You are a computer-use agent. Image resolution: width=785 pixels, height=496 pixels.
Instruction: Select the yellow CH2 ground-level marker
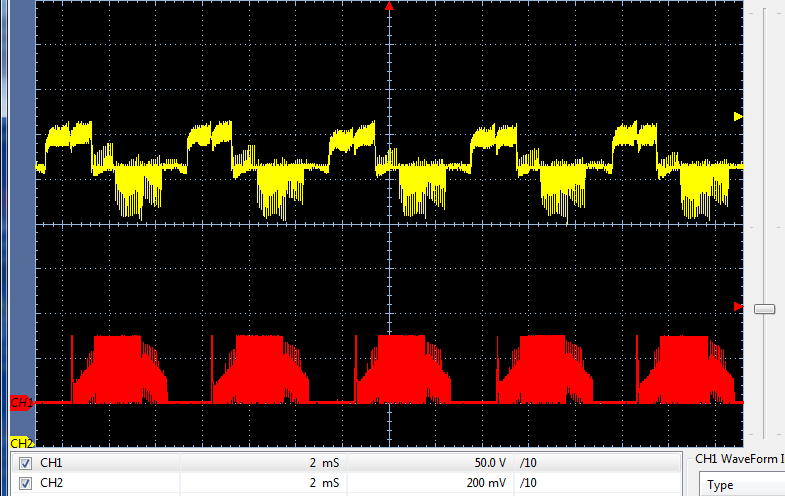[22, 443]
